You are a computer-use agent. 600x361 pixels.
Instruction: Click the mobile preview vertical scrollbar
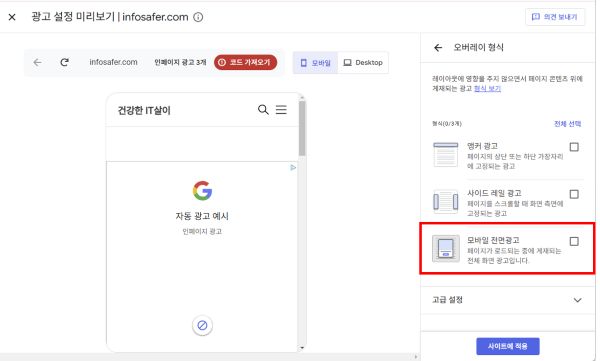pyautogui.click(x=302, y=128)
